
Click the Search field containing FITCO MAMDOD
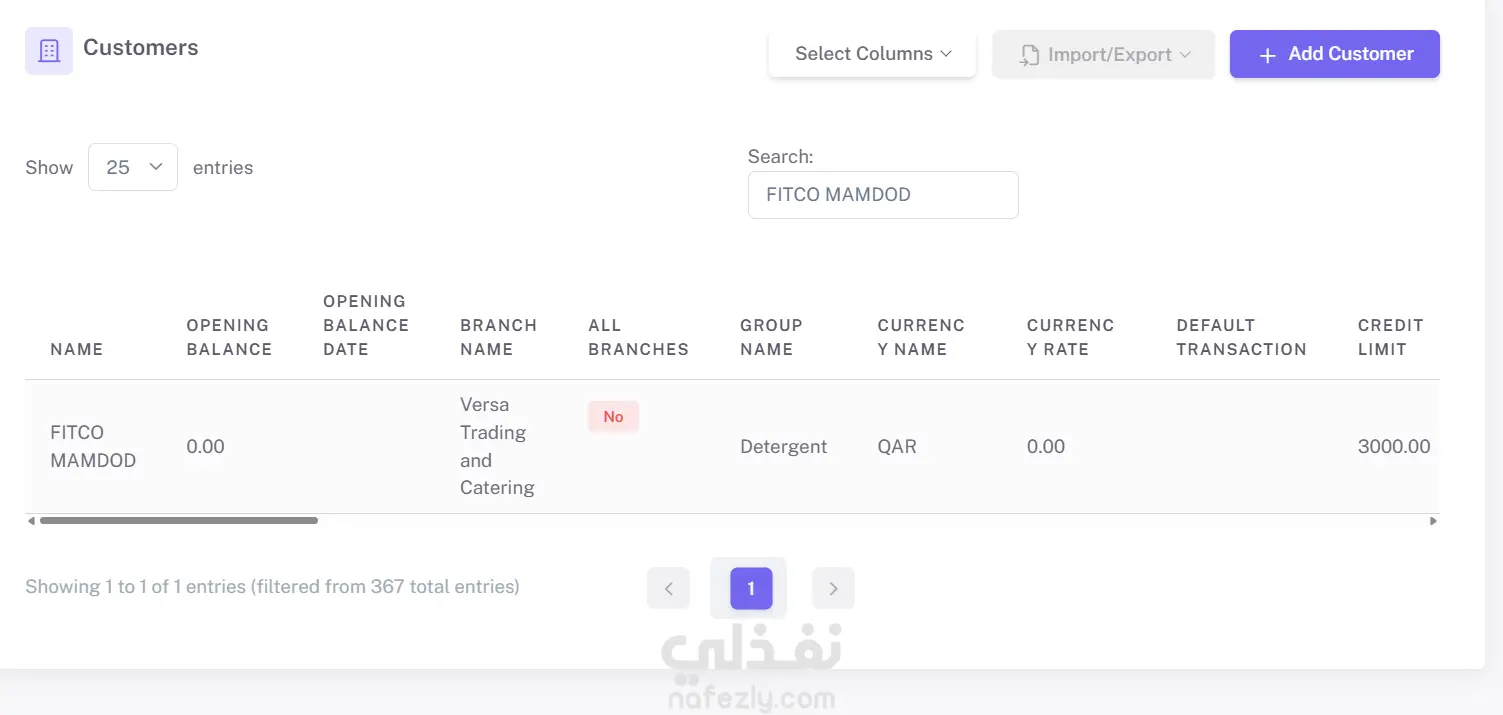[x=883, y=195]
